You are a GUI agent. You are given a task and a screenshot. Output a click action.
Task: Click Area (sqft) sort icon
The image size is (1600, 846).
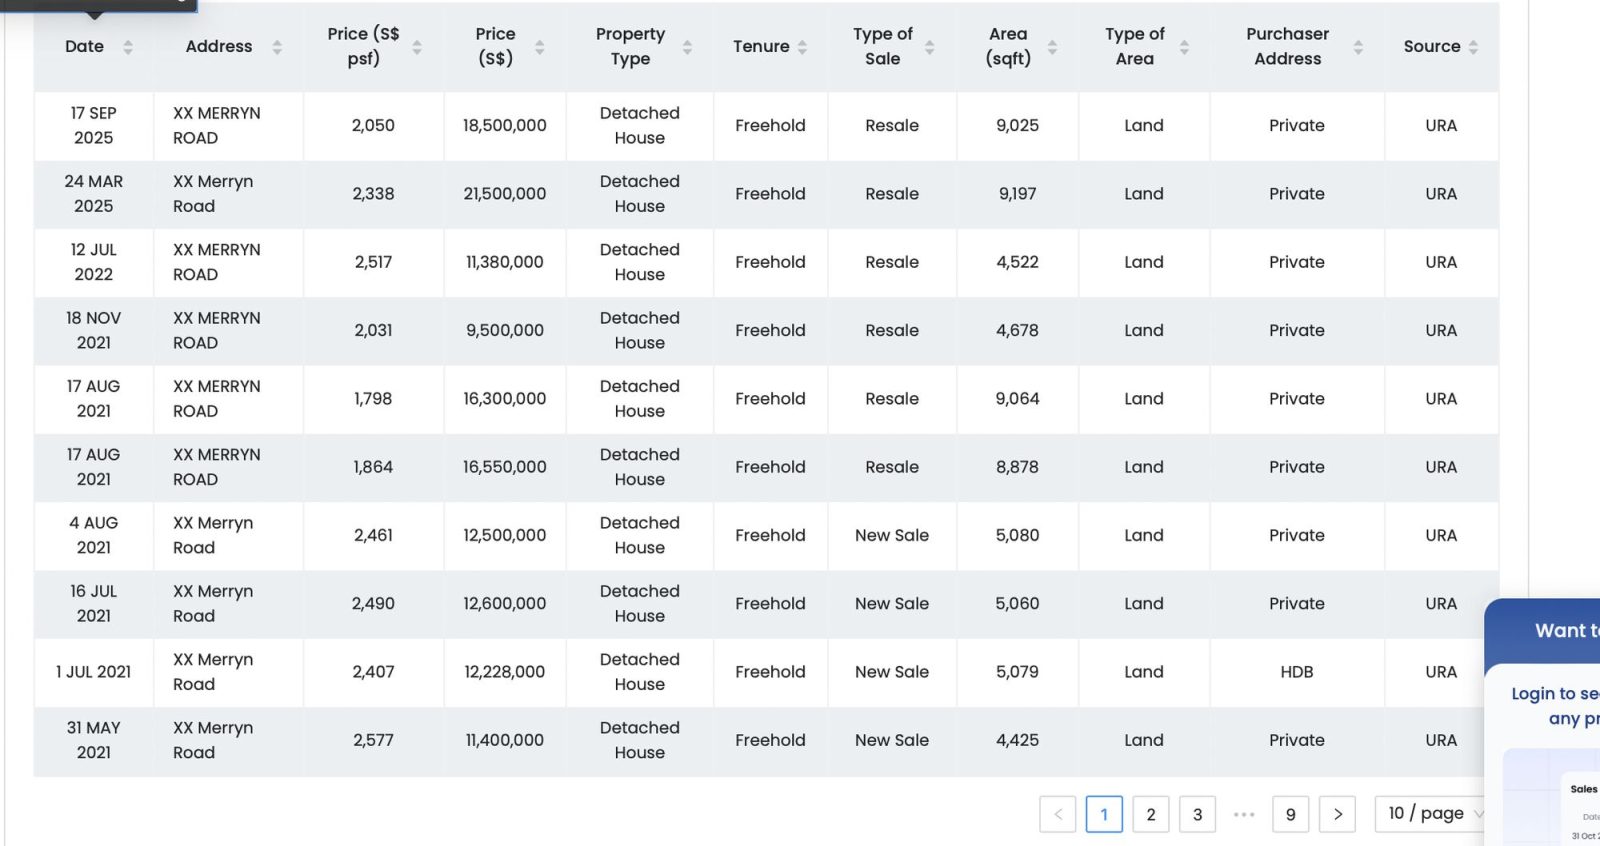(1052, 47)
